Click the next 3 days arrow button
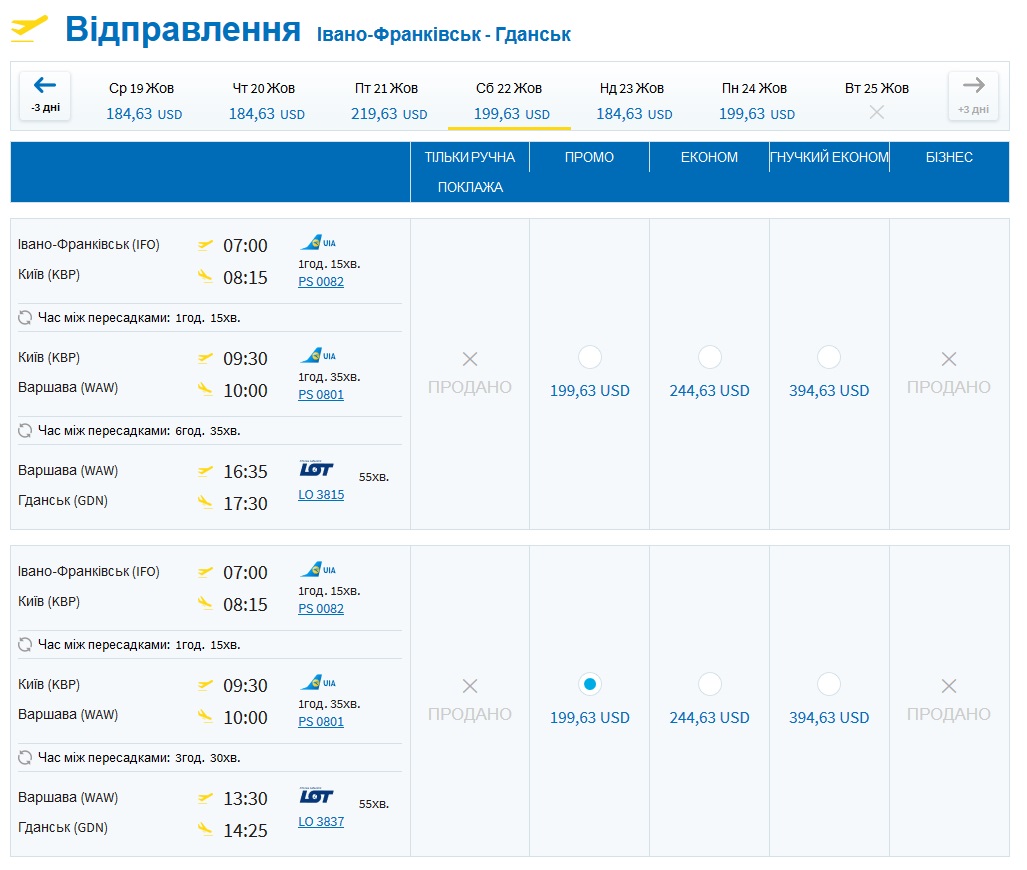This screenshot has width=1027, height=870. pyautogui.click(x=973, y=95)
